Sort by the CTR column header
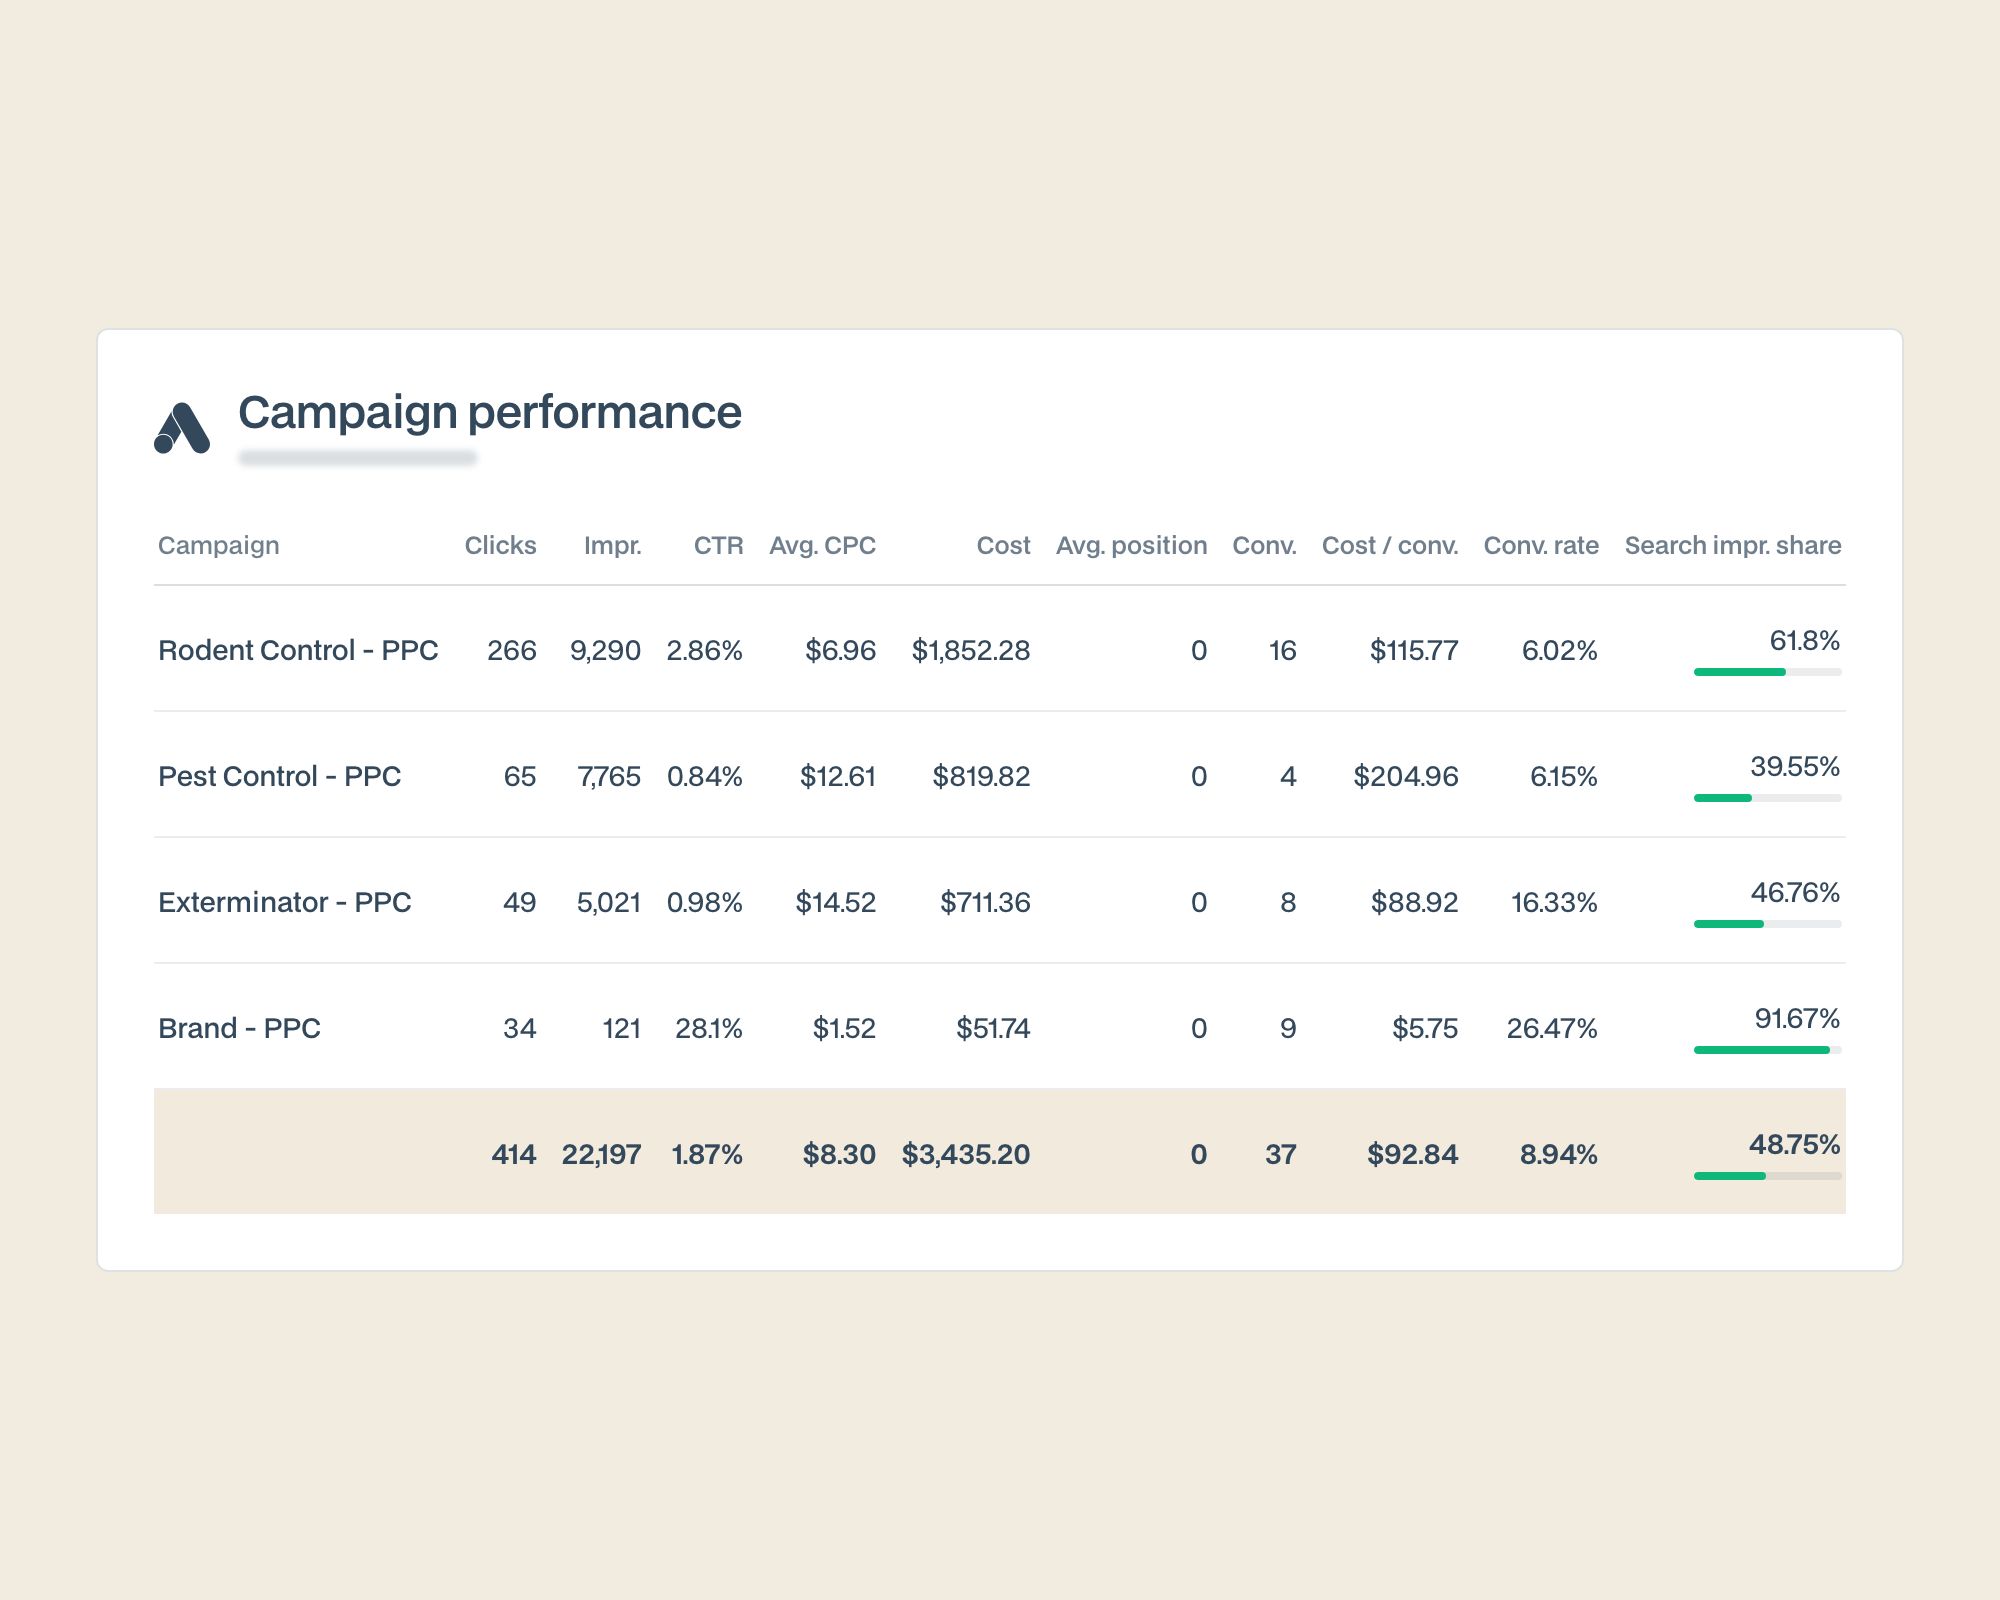This screenshot has width=2000, height=1600. pos(719,545)
